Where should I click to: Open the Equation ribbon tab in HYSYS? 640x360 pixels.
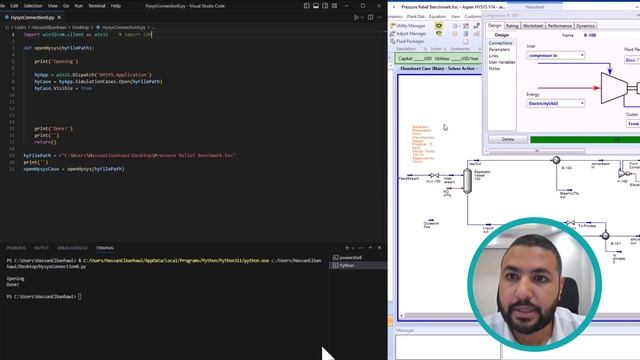[437, 16]
